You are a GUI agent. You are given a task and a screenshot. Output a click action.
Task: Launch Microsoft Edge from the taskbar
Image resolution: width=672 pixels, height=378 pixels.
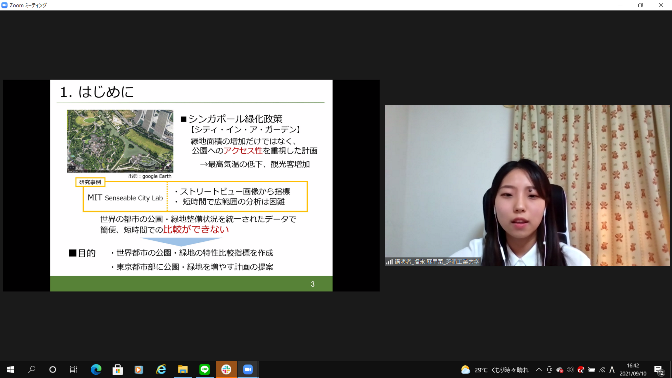[x=96, y=369]
